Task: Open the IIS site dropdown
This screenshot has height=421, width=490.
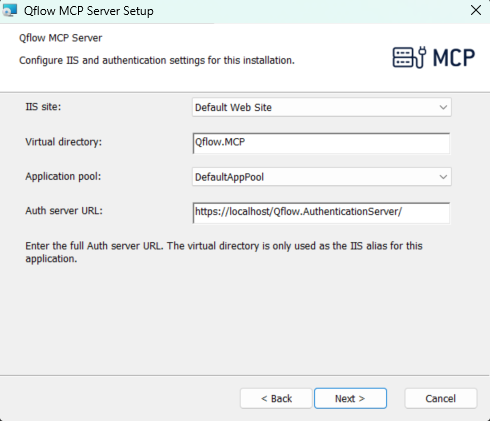Action: [x=322, y=107]
